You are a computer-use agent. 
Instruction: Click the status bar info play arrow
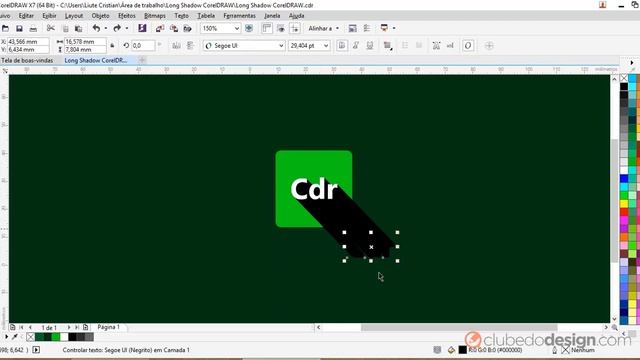coord(36,350)
